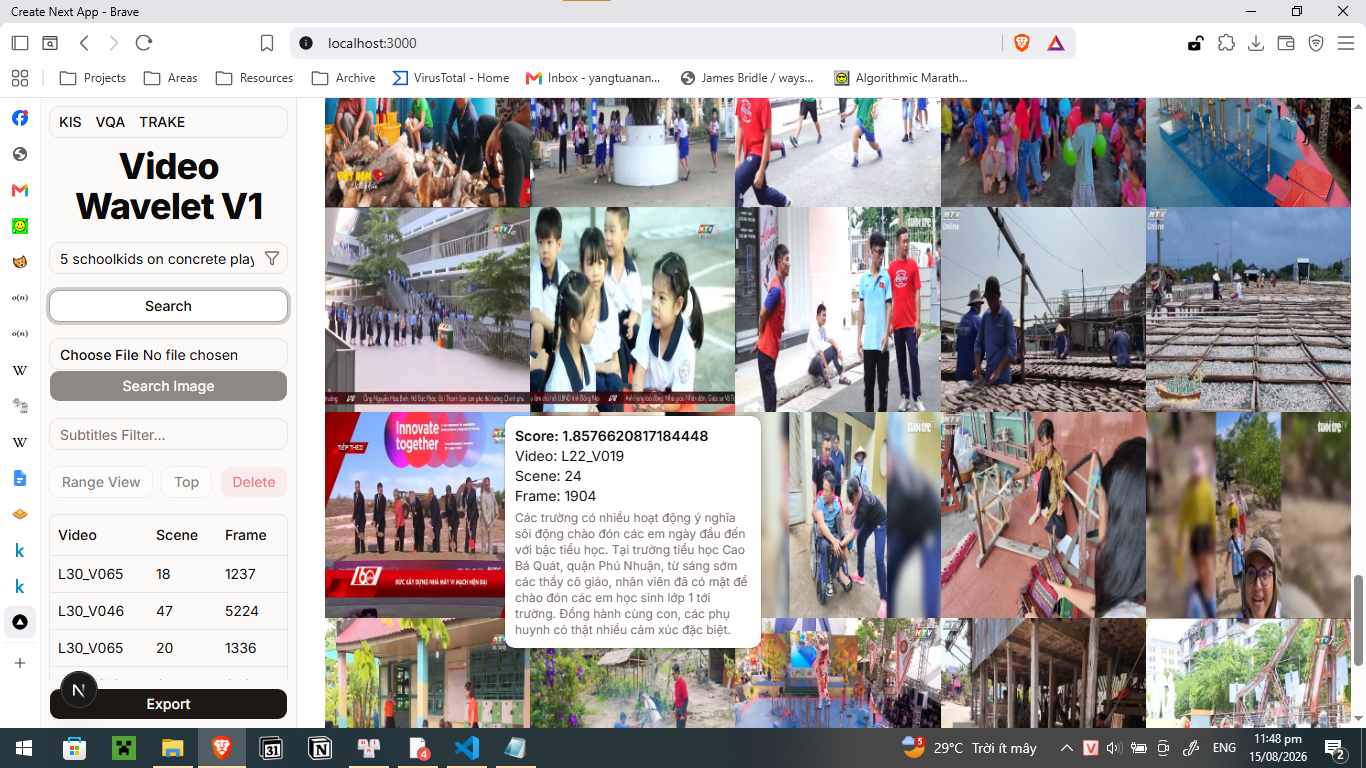Reload the localhost page
The image size is (1366, 768).
(x=143, y=43)
